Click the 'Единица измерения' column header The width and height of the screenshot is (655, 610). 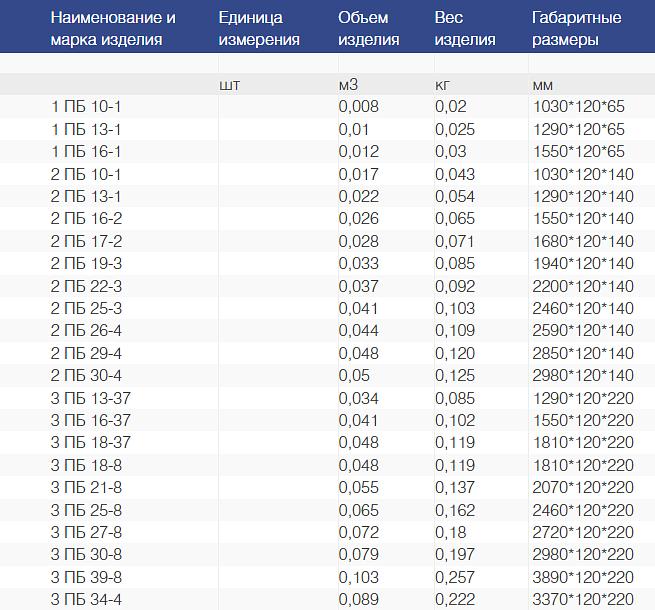point(259,29)
